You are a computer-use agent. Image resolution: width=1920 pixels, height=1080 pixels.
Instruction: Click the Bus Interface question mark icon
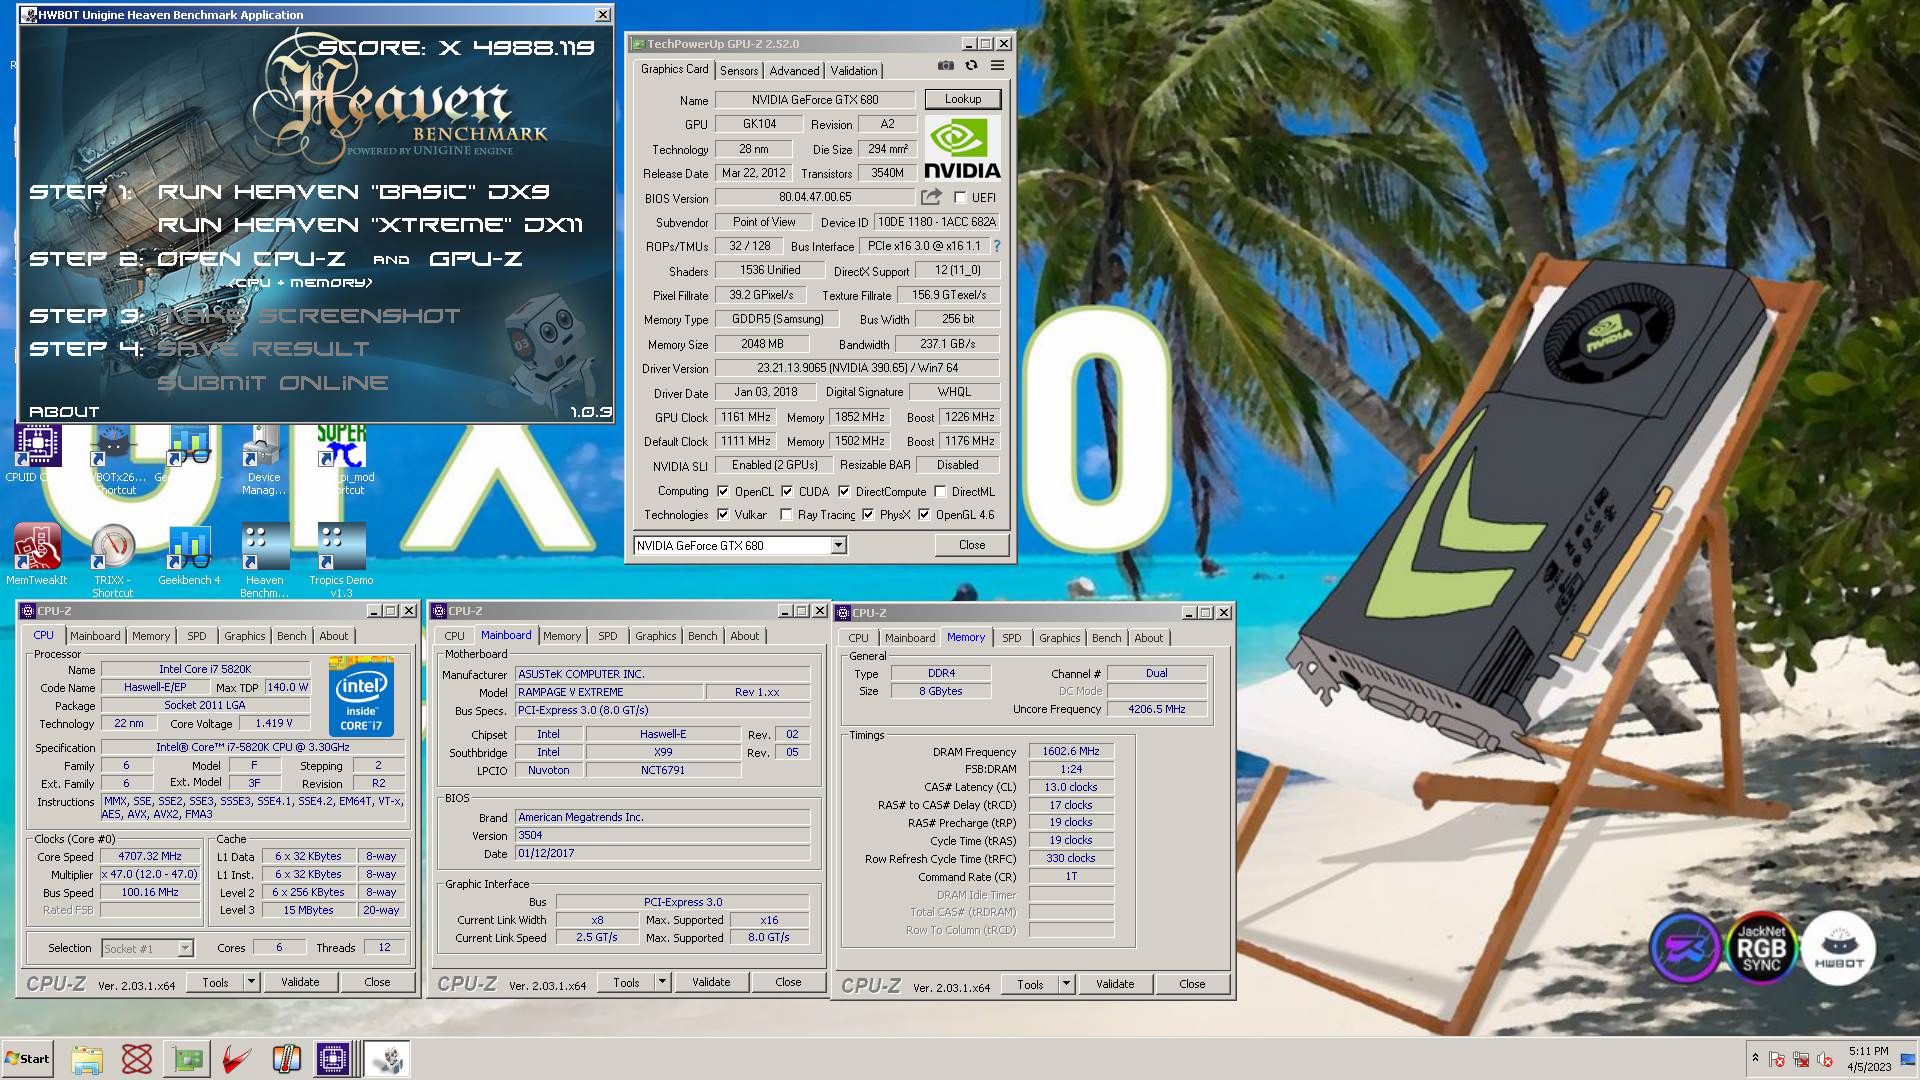coord(996,246)
